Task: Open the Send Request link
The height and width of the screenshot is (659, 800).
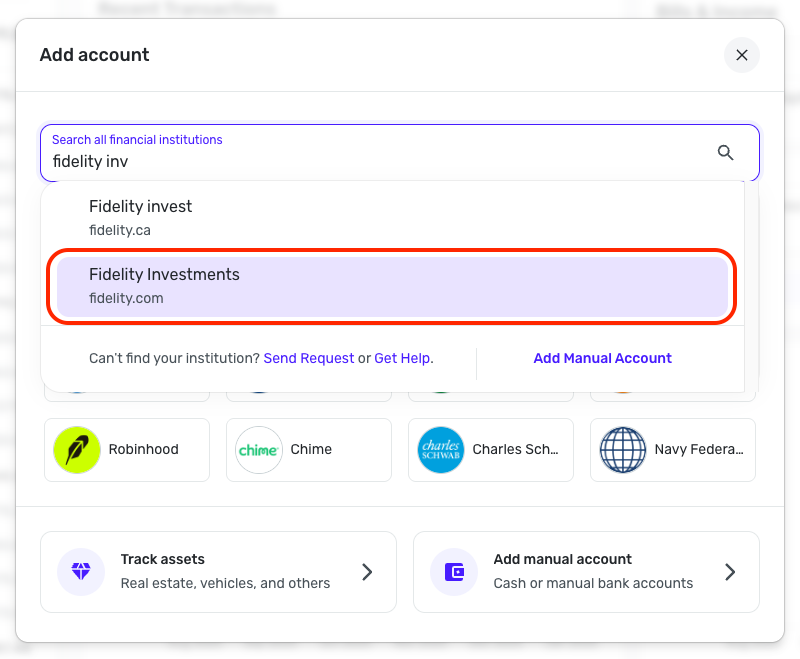Action: tap(309, 358)
